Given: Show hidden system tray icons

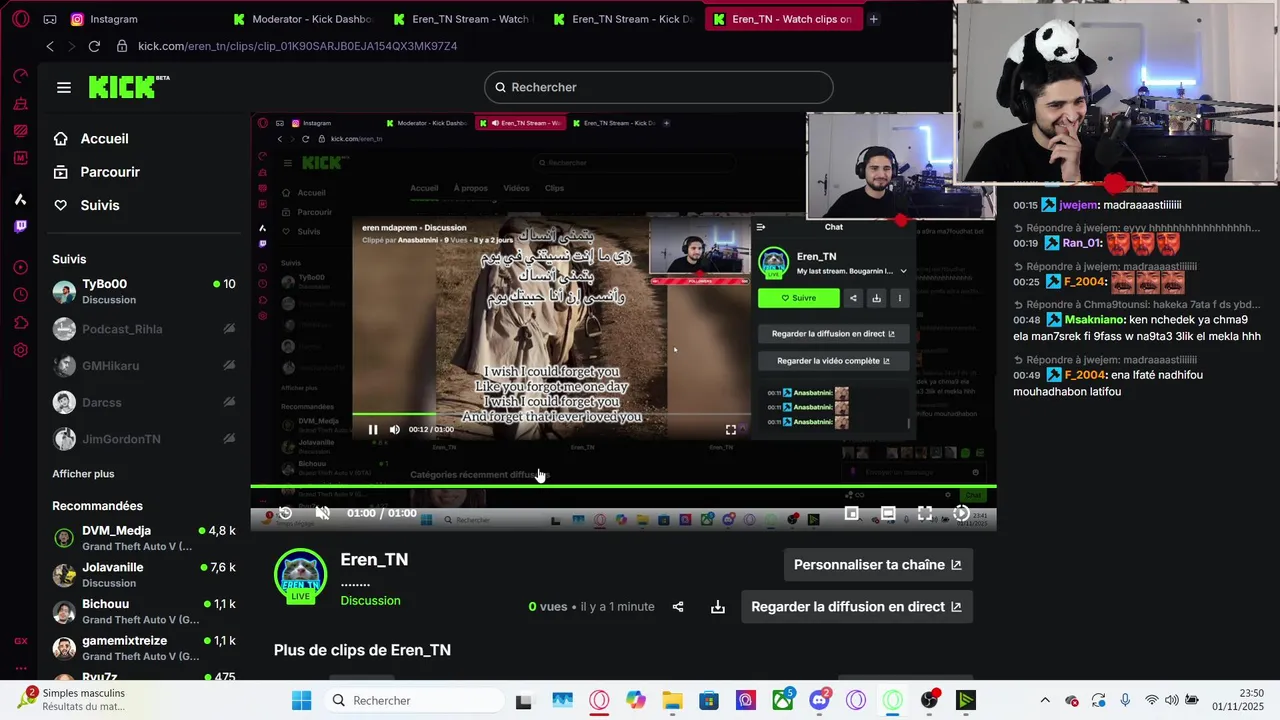Looking at the screenshot, I should (x=1045, y=700).
